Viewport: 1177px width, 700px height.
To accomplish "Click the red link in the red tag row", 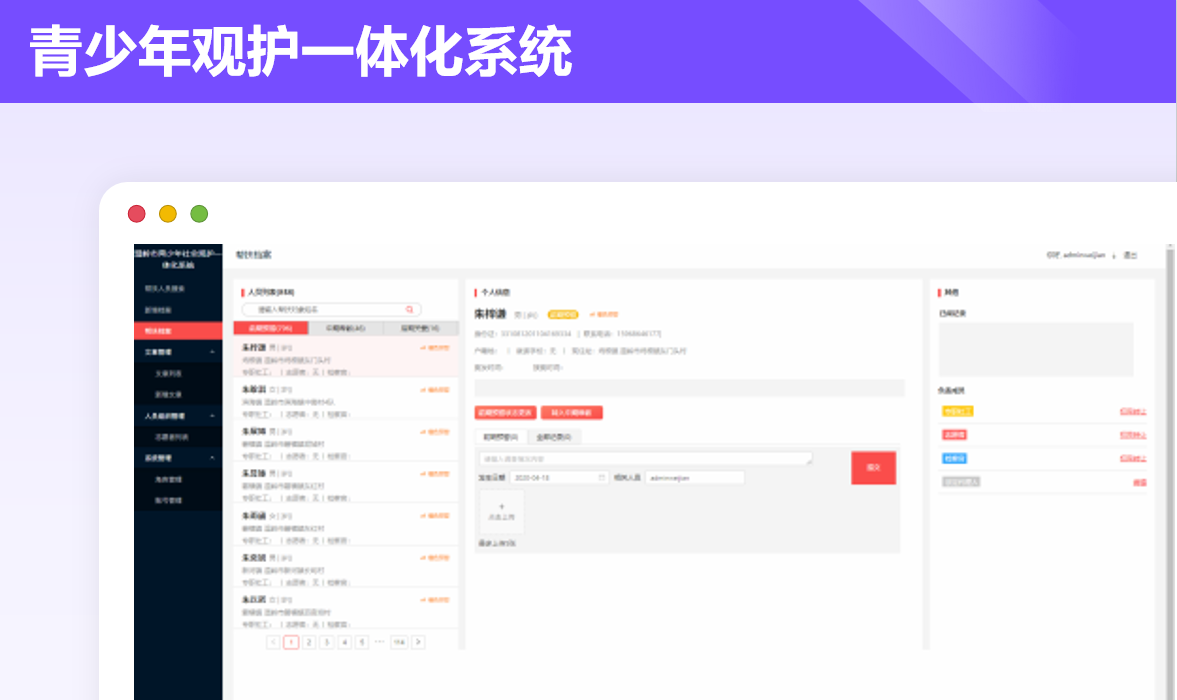I will [x=1133, y=434].
